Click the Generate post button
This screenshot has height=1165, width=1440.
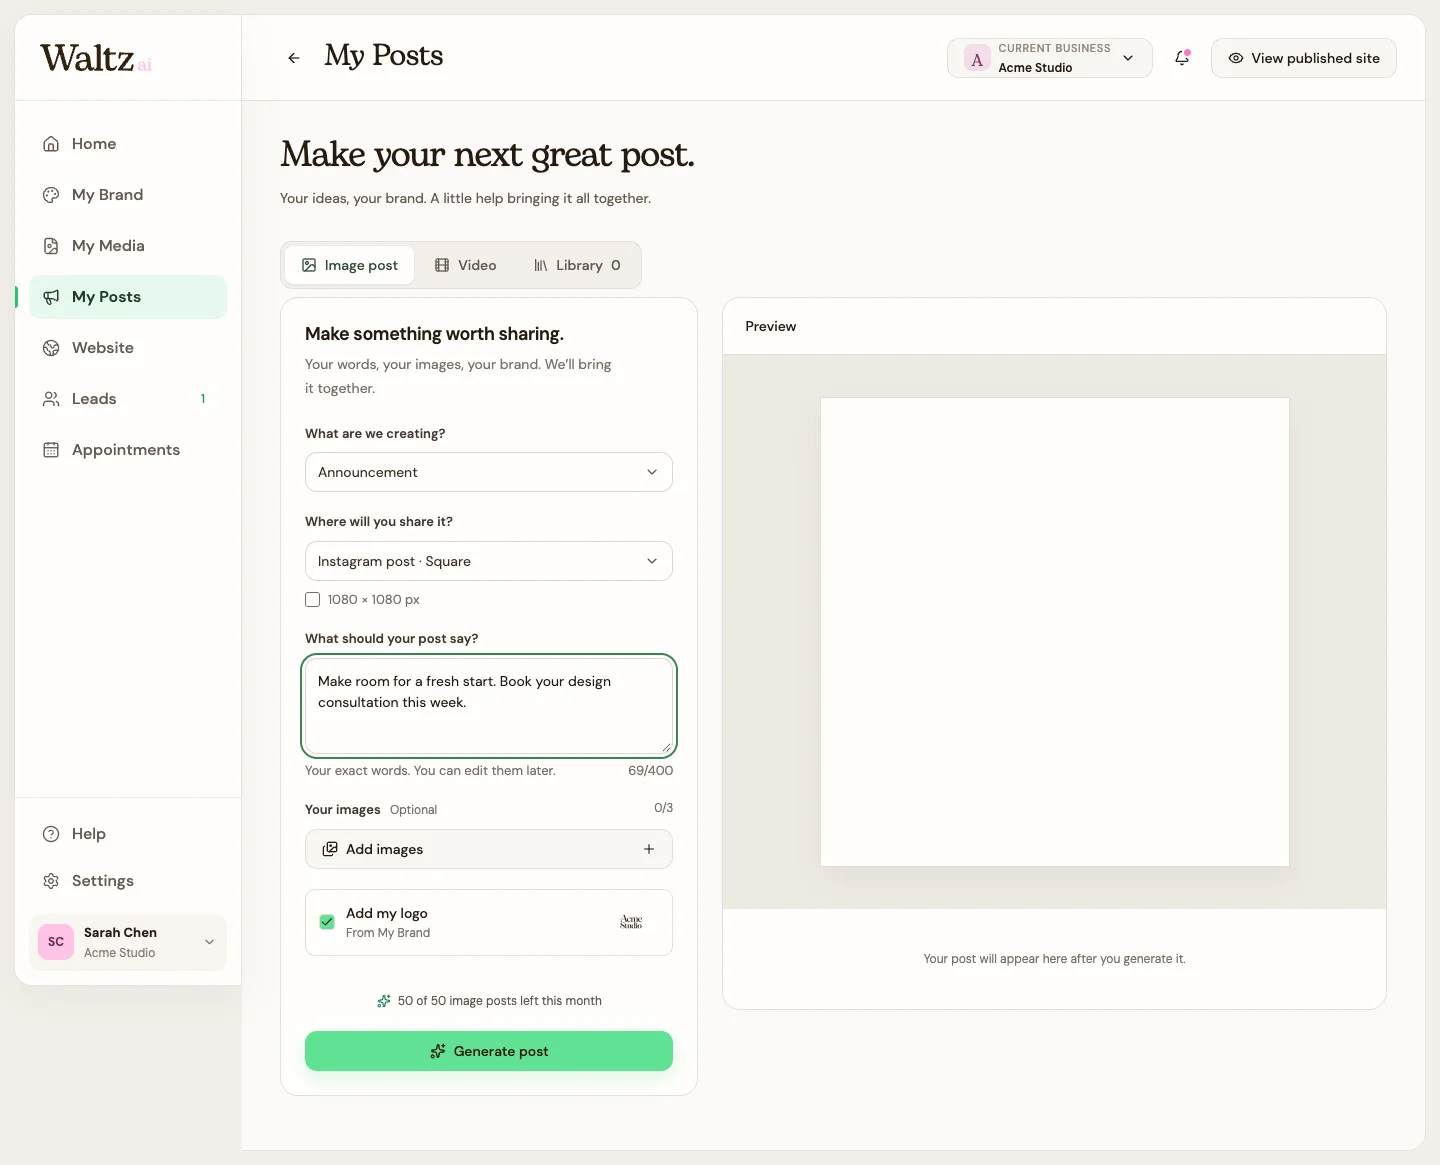[x=489, y=1051]
